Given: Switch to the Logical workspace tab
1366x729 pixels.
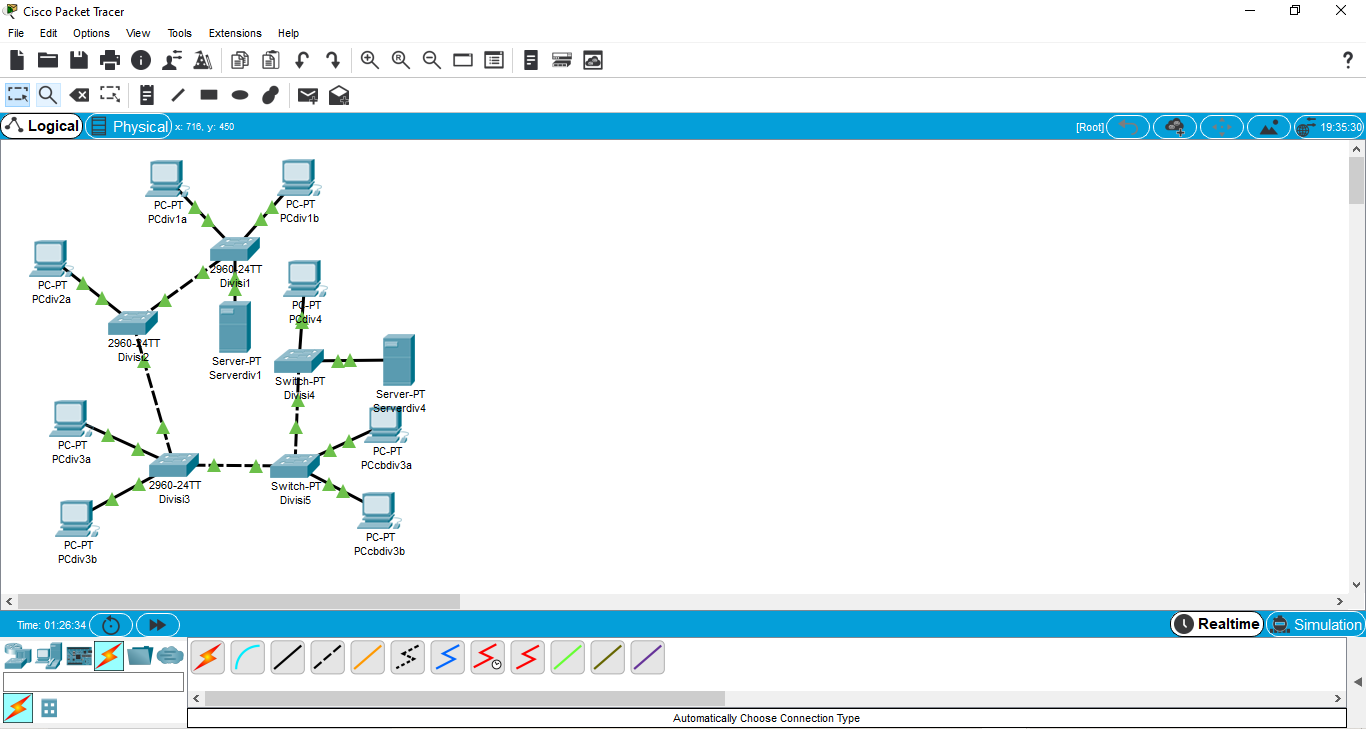Looking at the screenshot, I should click(x=42, y=126).
